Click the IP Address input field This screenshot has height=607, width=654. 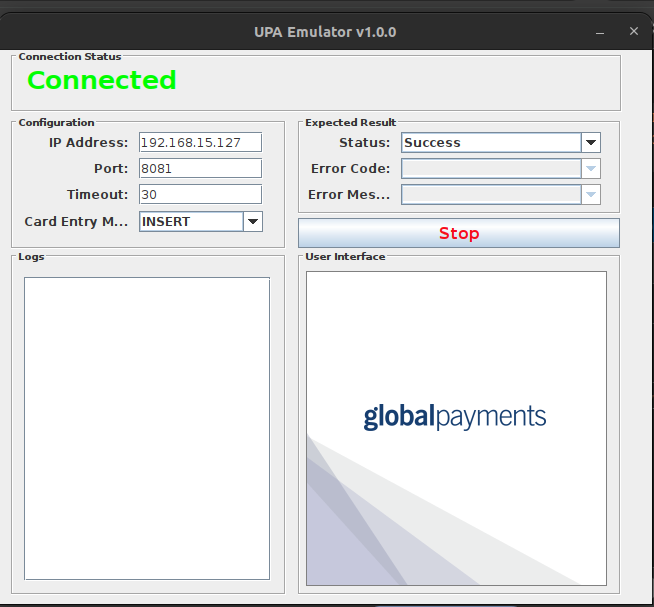[200, 143]
